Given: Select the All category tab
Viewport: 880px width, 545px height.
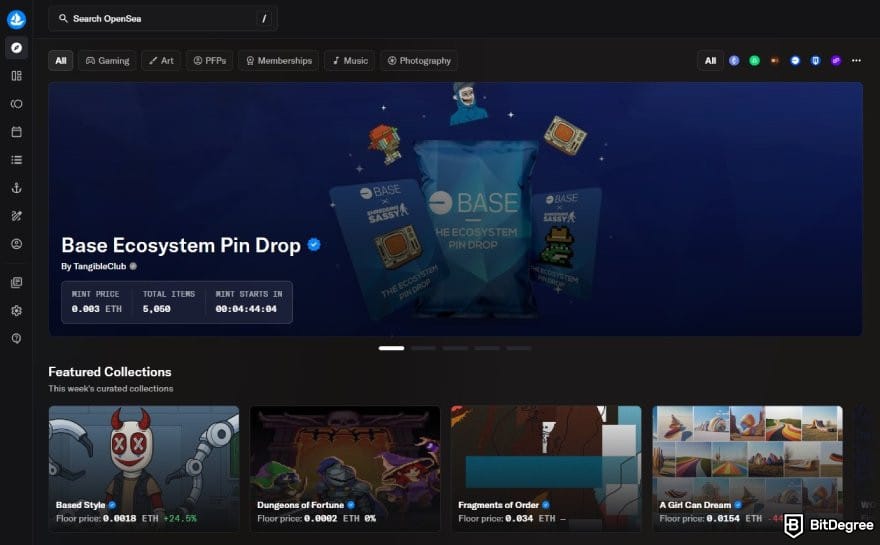Looking at the screenshot, I should tap(61, 61).
